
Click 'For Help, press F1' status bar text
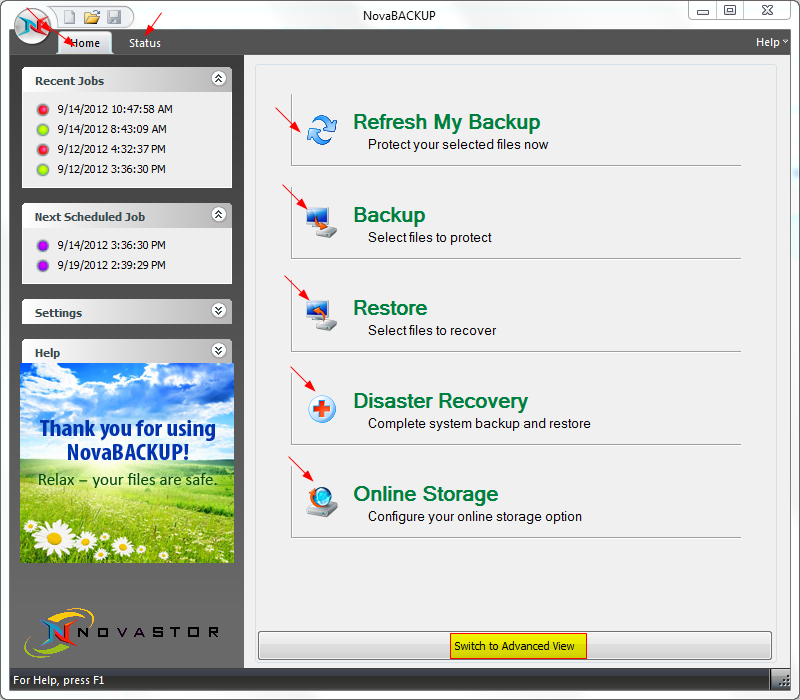click(x=59, y=680)
